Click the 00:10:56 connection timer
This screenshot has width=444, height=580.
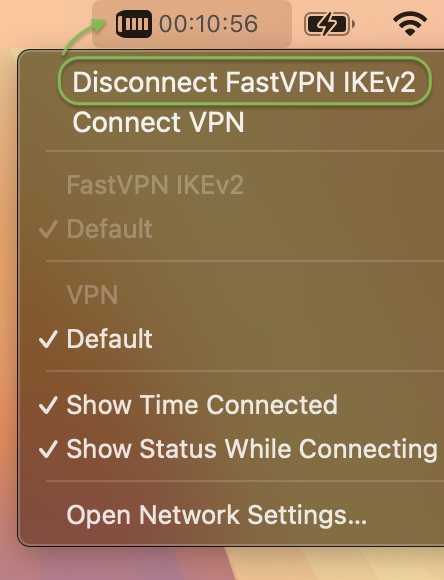tap(208, 24)
